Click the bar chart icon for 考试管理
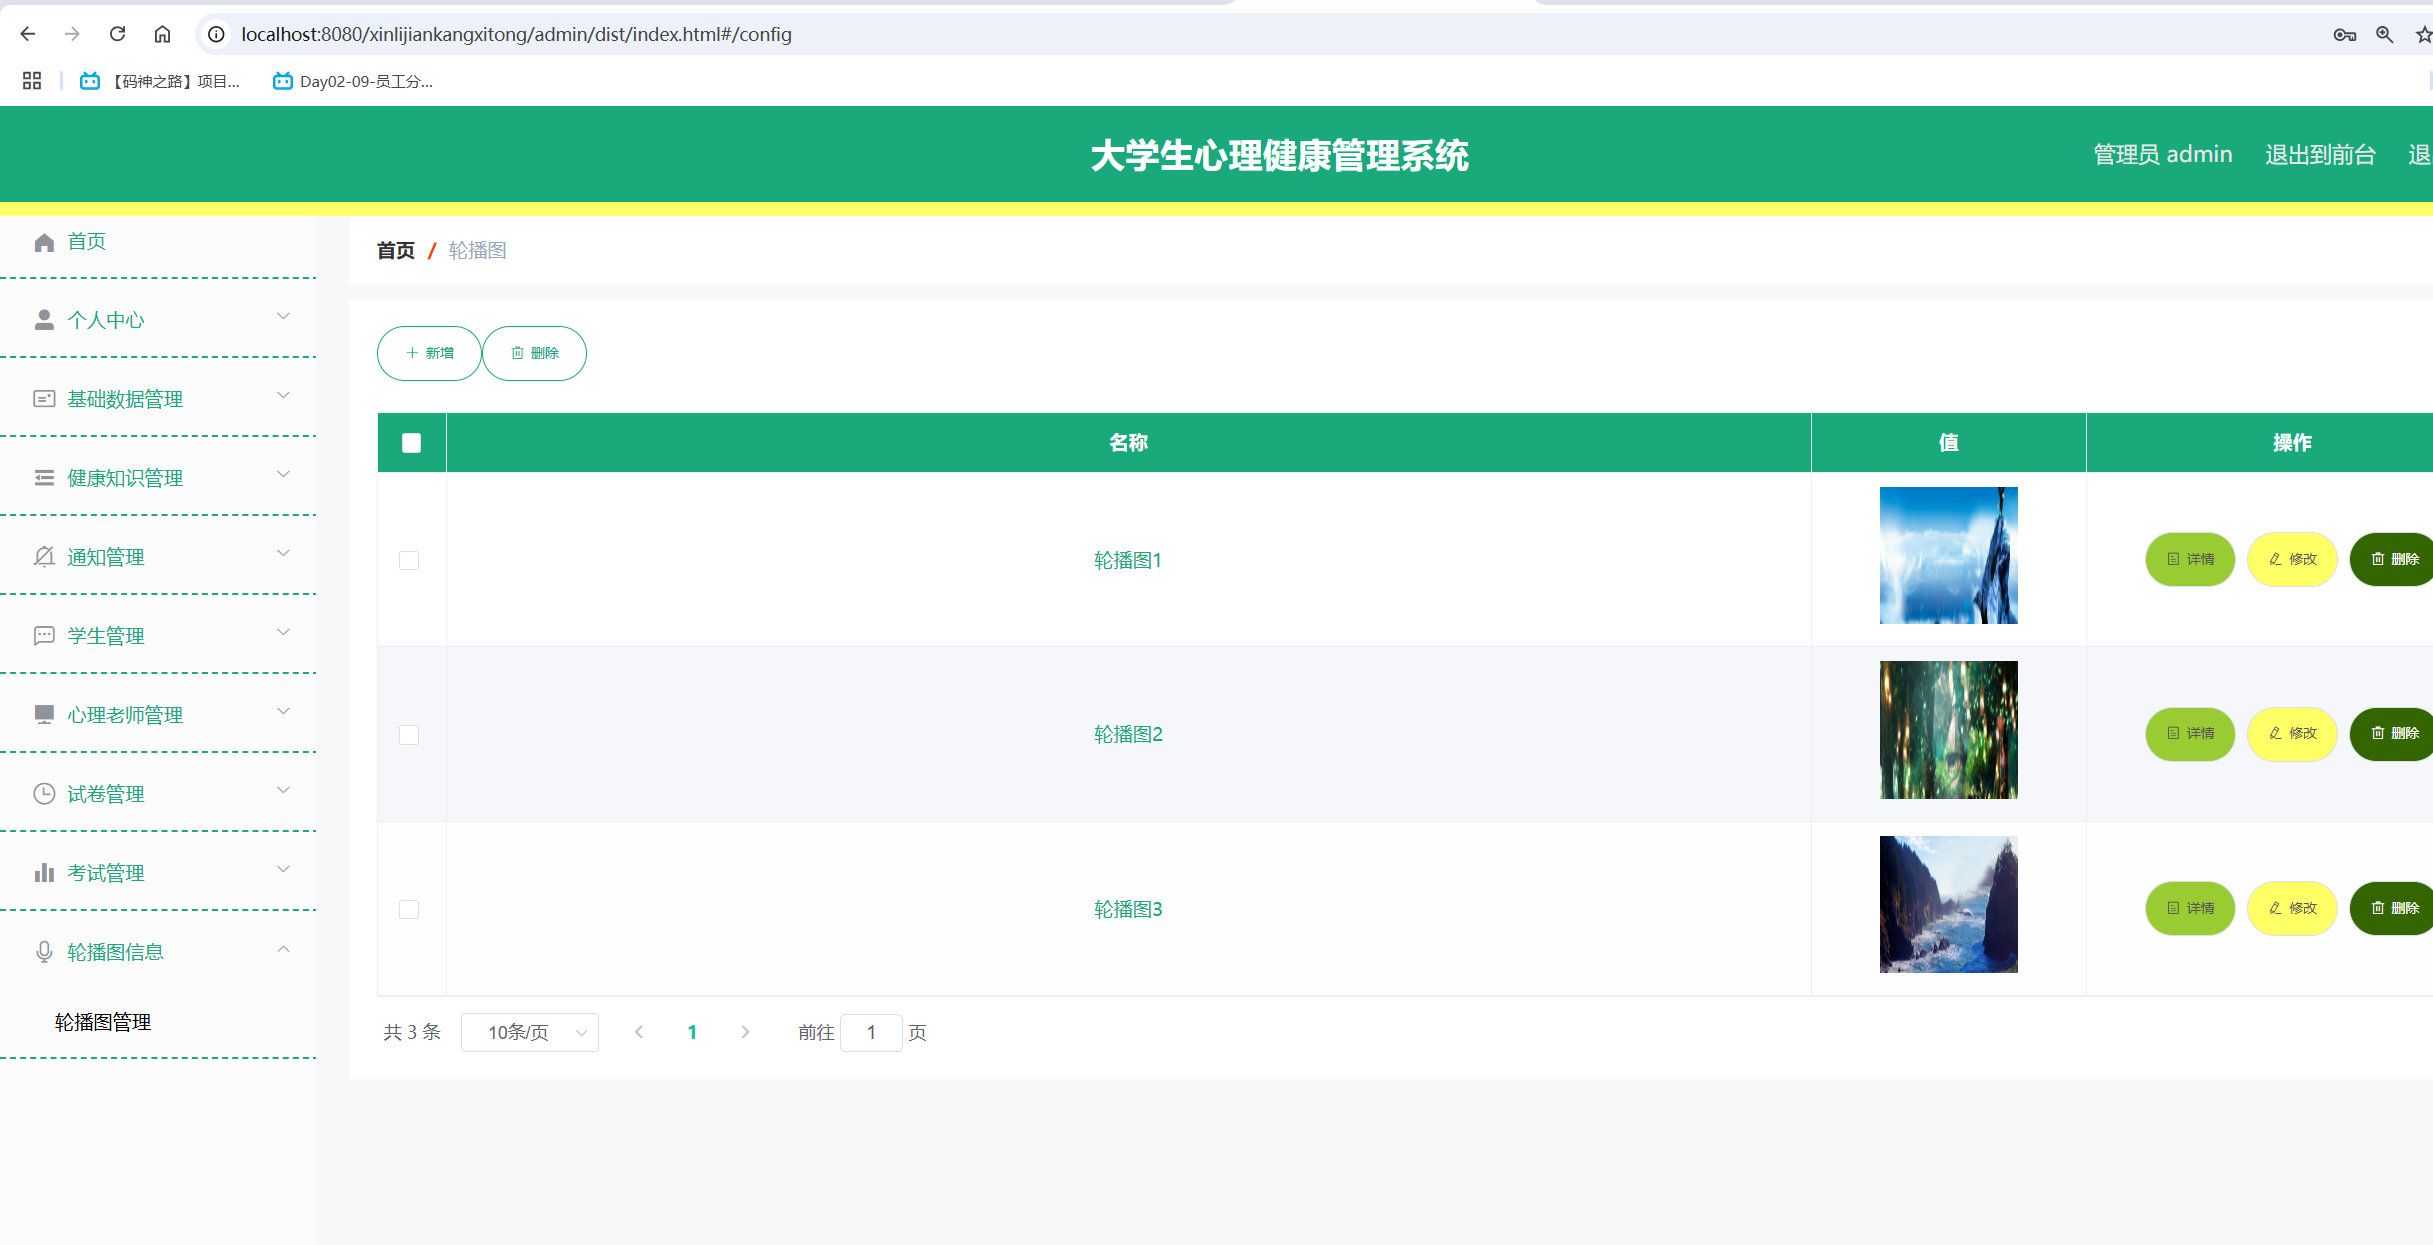 (x=44, y=873)
